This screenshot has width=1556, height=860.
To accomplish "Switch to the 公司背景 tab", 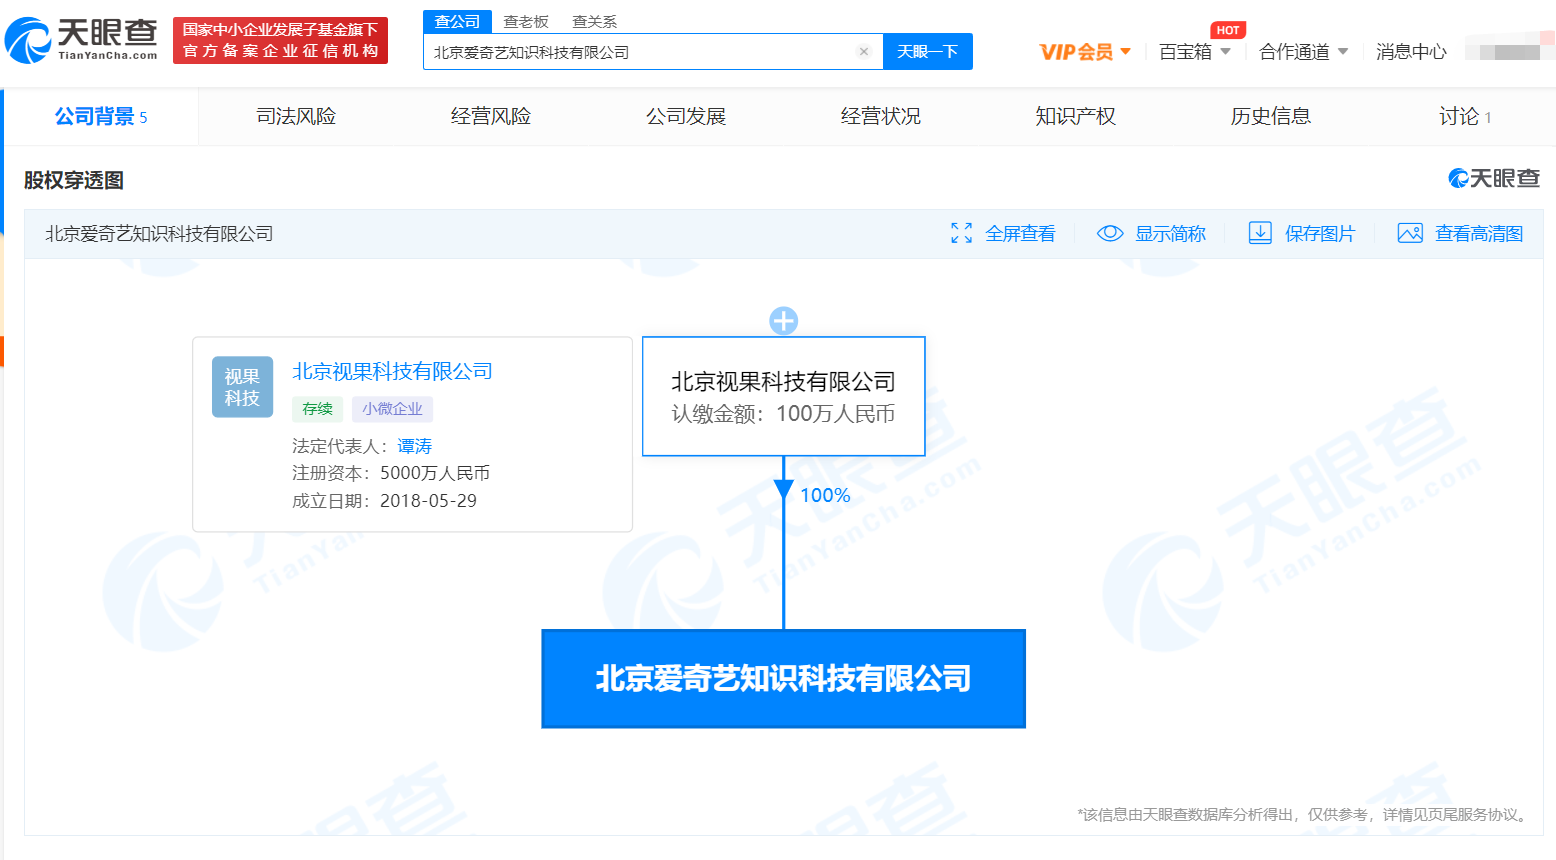I will [101, 117].
